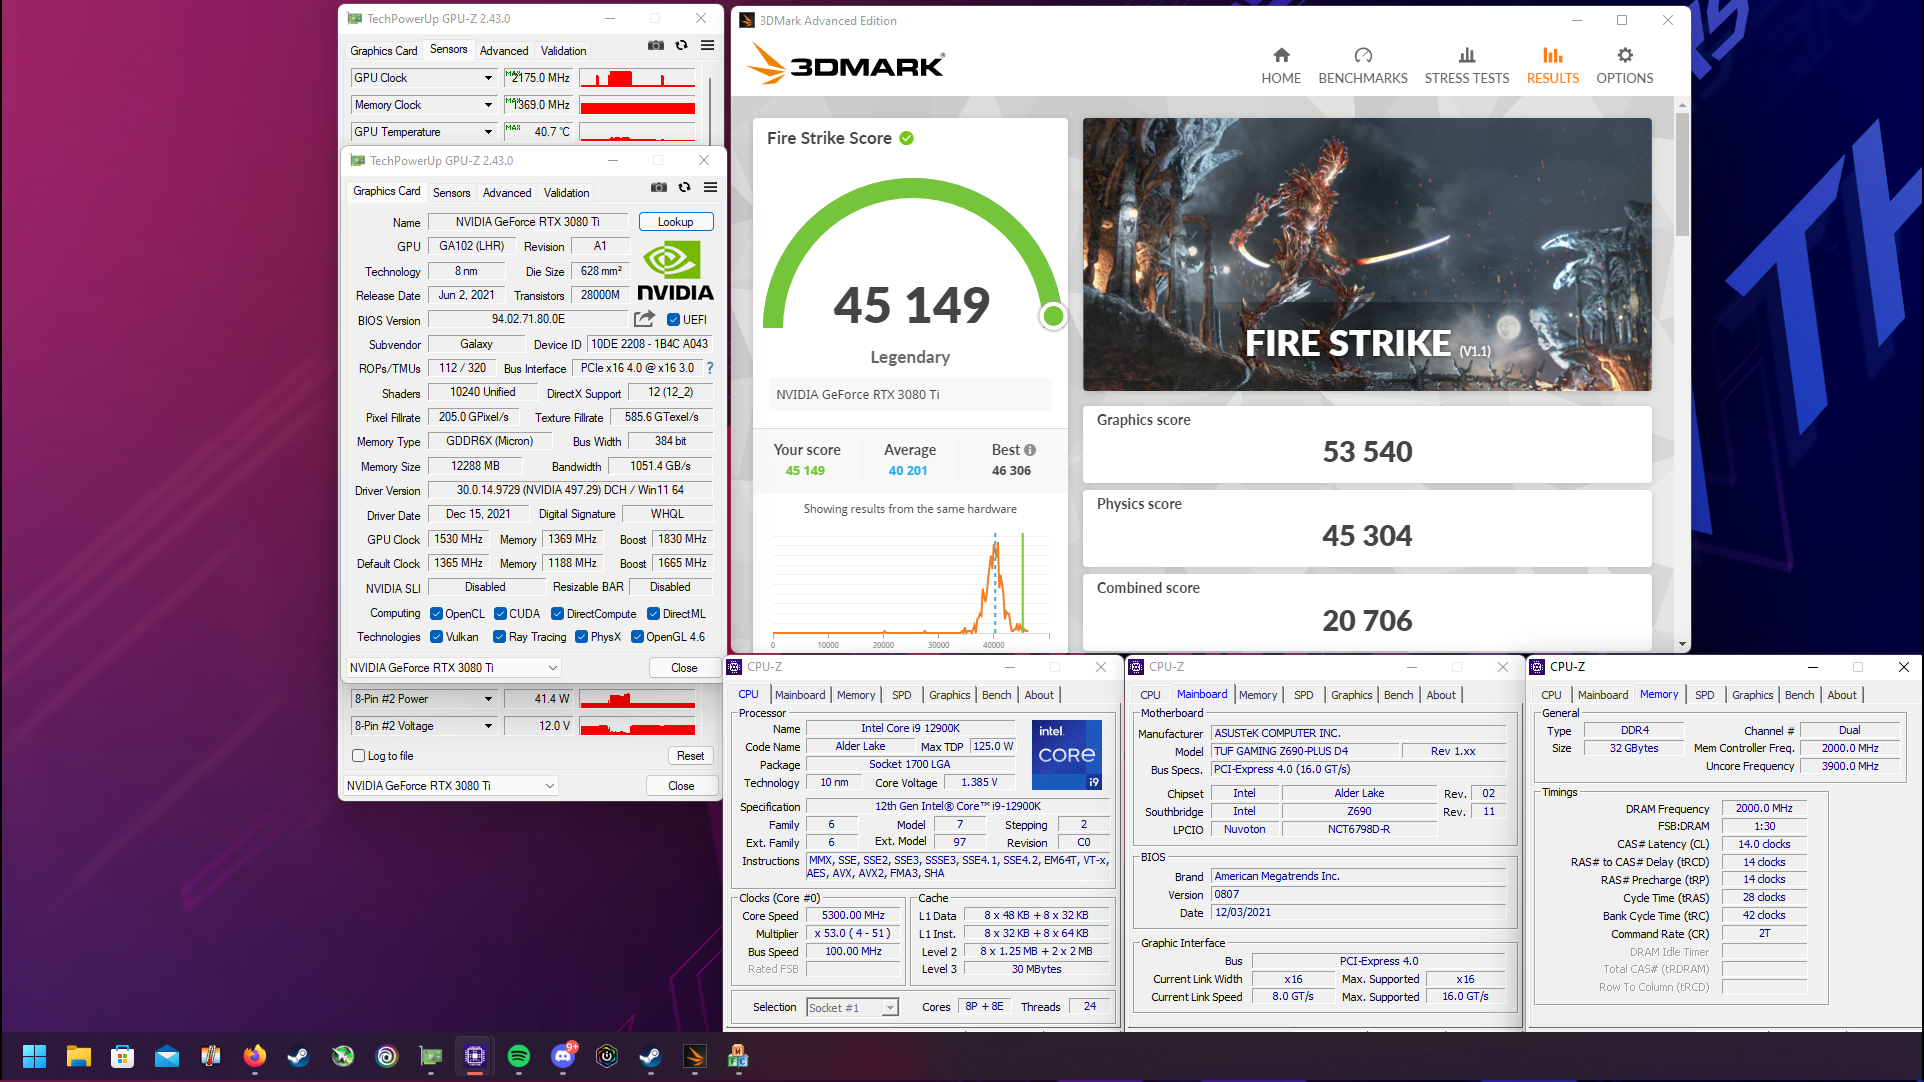
Task: Click GPU Clock sensor history graph
Action: click(637, 78)
